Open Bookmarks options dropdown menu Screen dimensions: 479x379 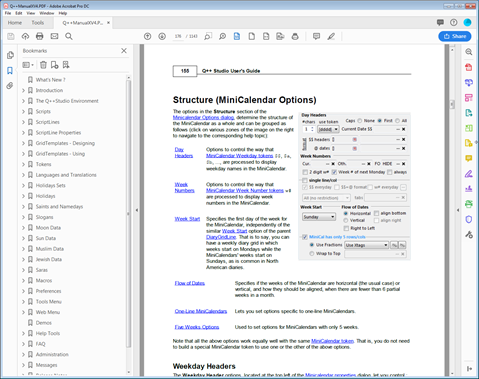click(28, 65)
